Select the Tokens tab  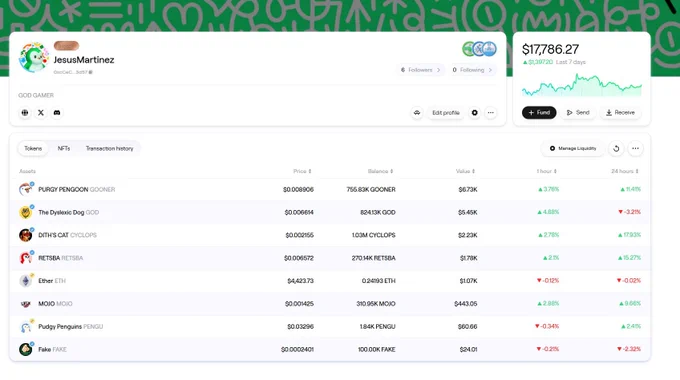tap(33, 148)
